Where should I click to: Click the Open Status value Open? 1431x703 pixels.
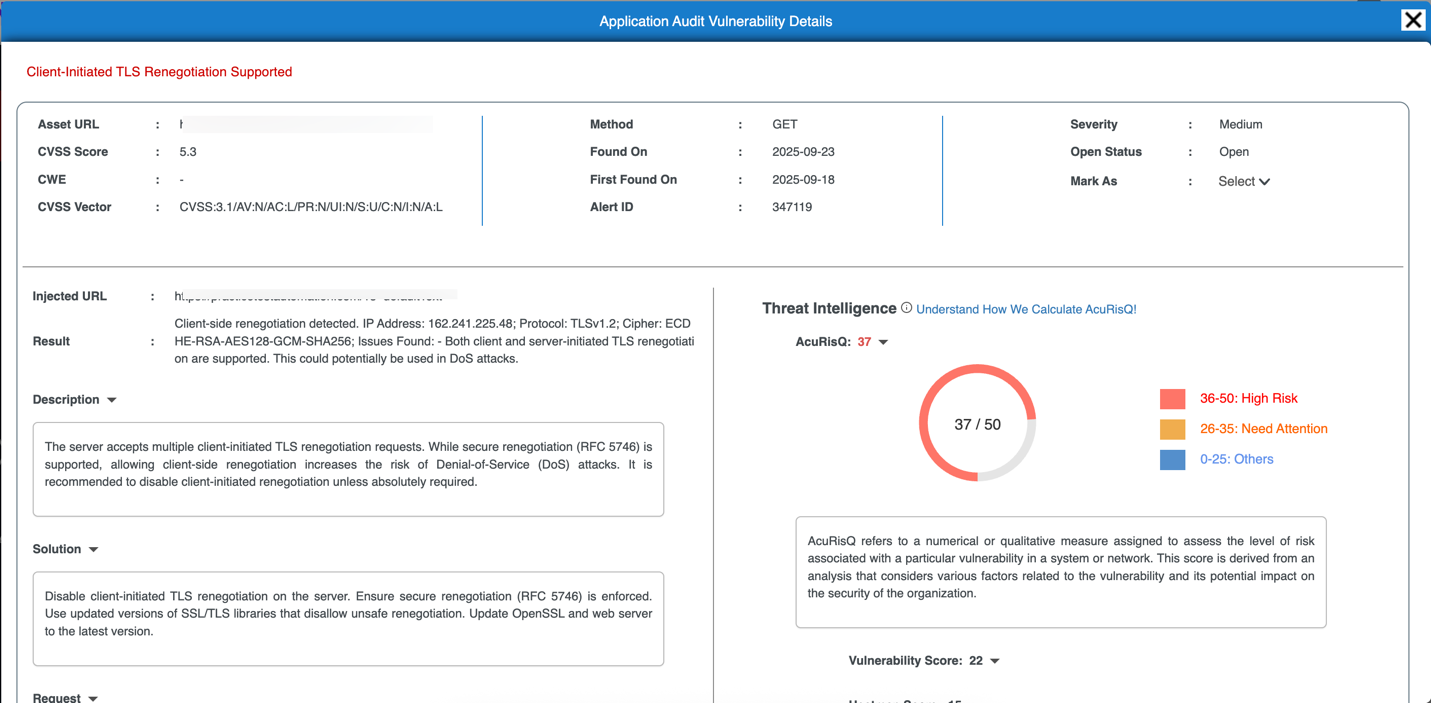[1234, 151]
